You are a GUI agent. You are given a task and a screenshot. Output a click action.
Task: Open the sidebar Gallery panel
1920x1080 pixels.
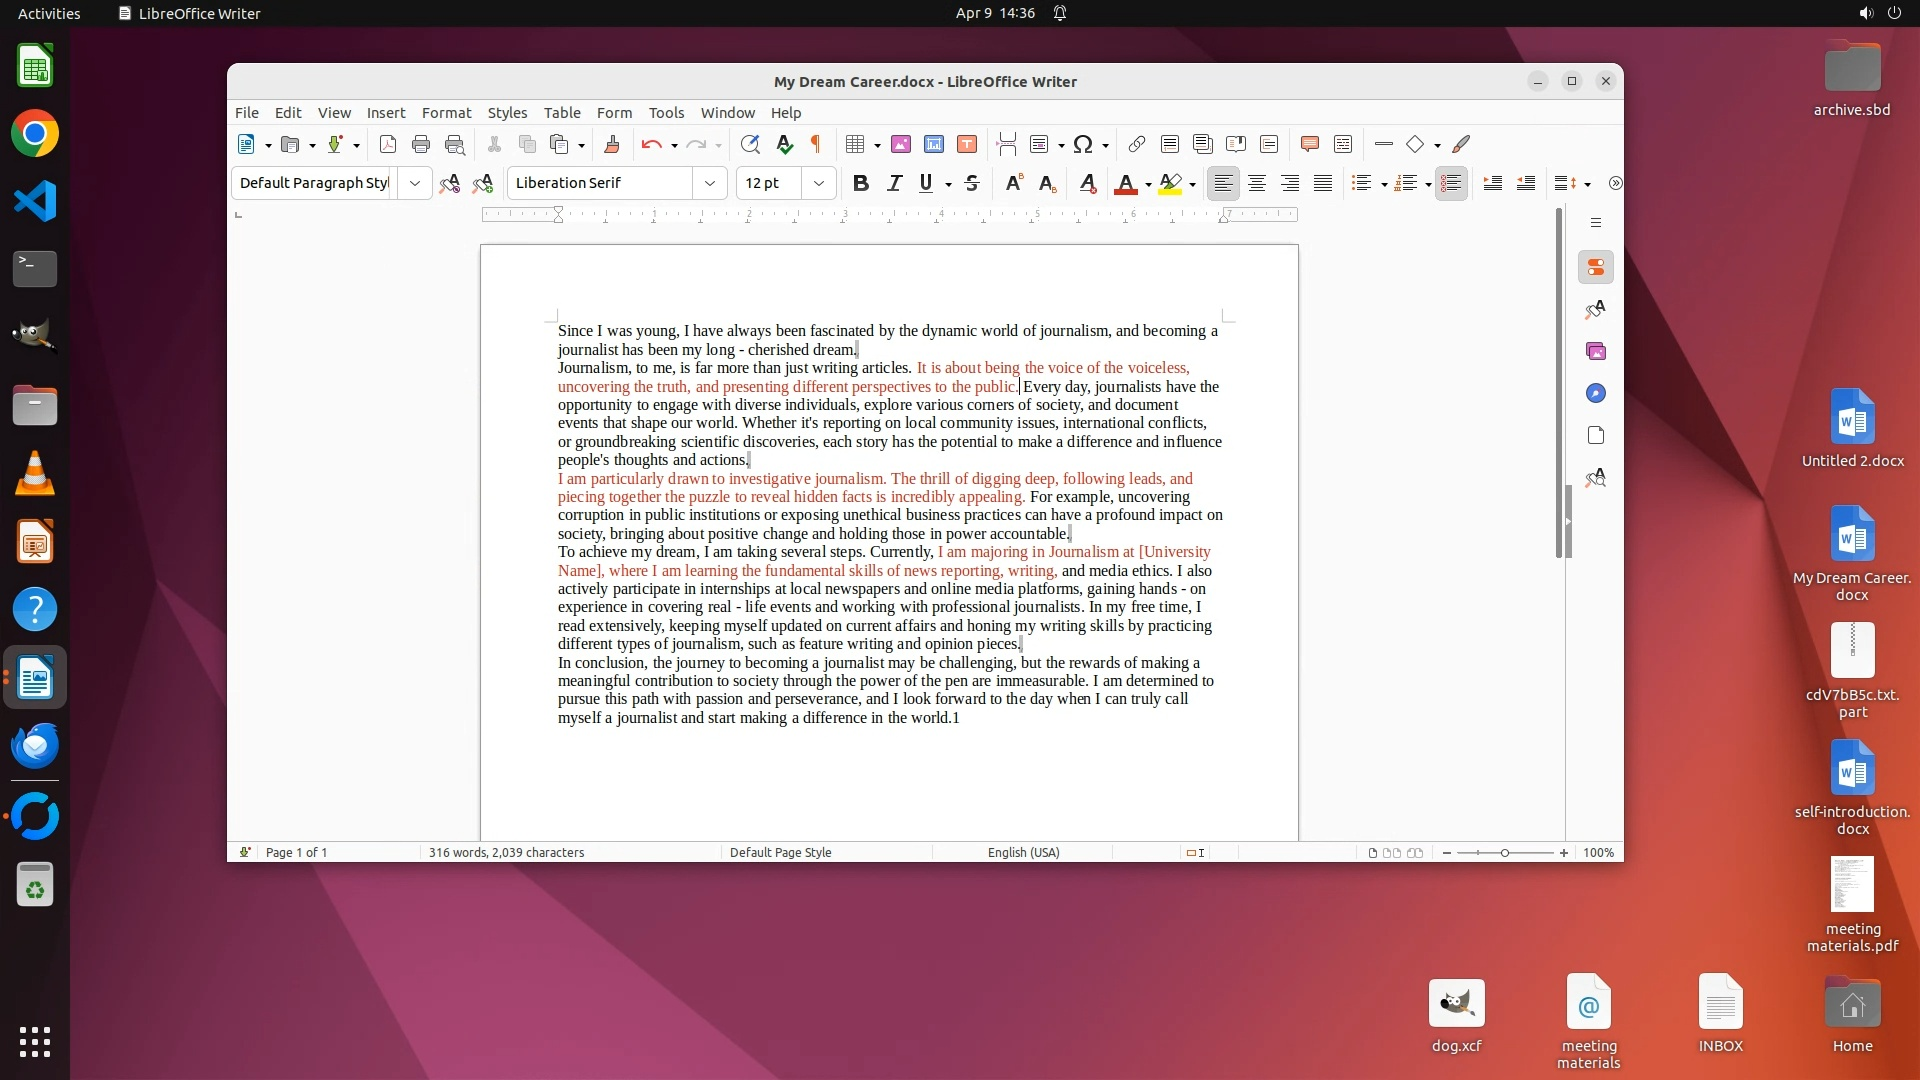tap(1596, 351)
